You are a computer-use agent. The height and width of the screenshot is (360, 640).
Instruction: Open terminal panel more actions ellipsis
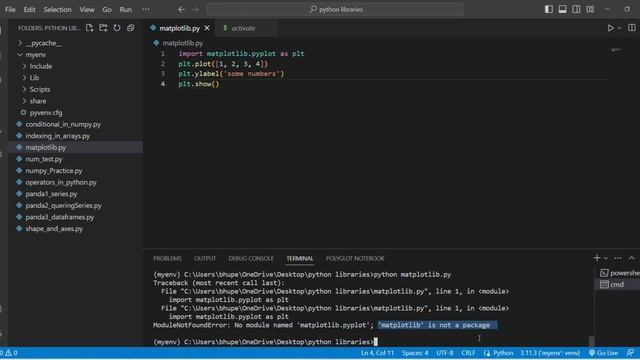(618, 258)
